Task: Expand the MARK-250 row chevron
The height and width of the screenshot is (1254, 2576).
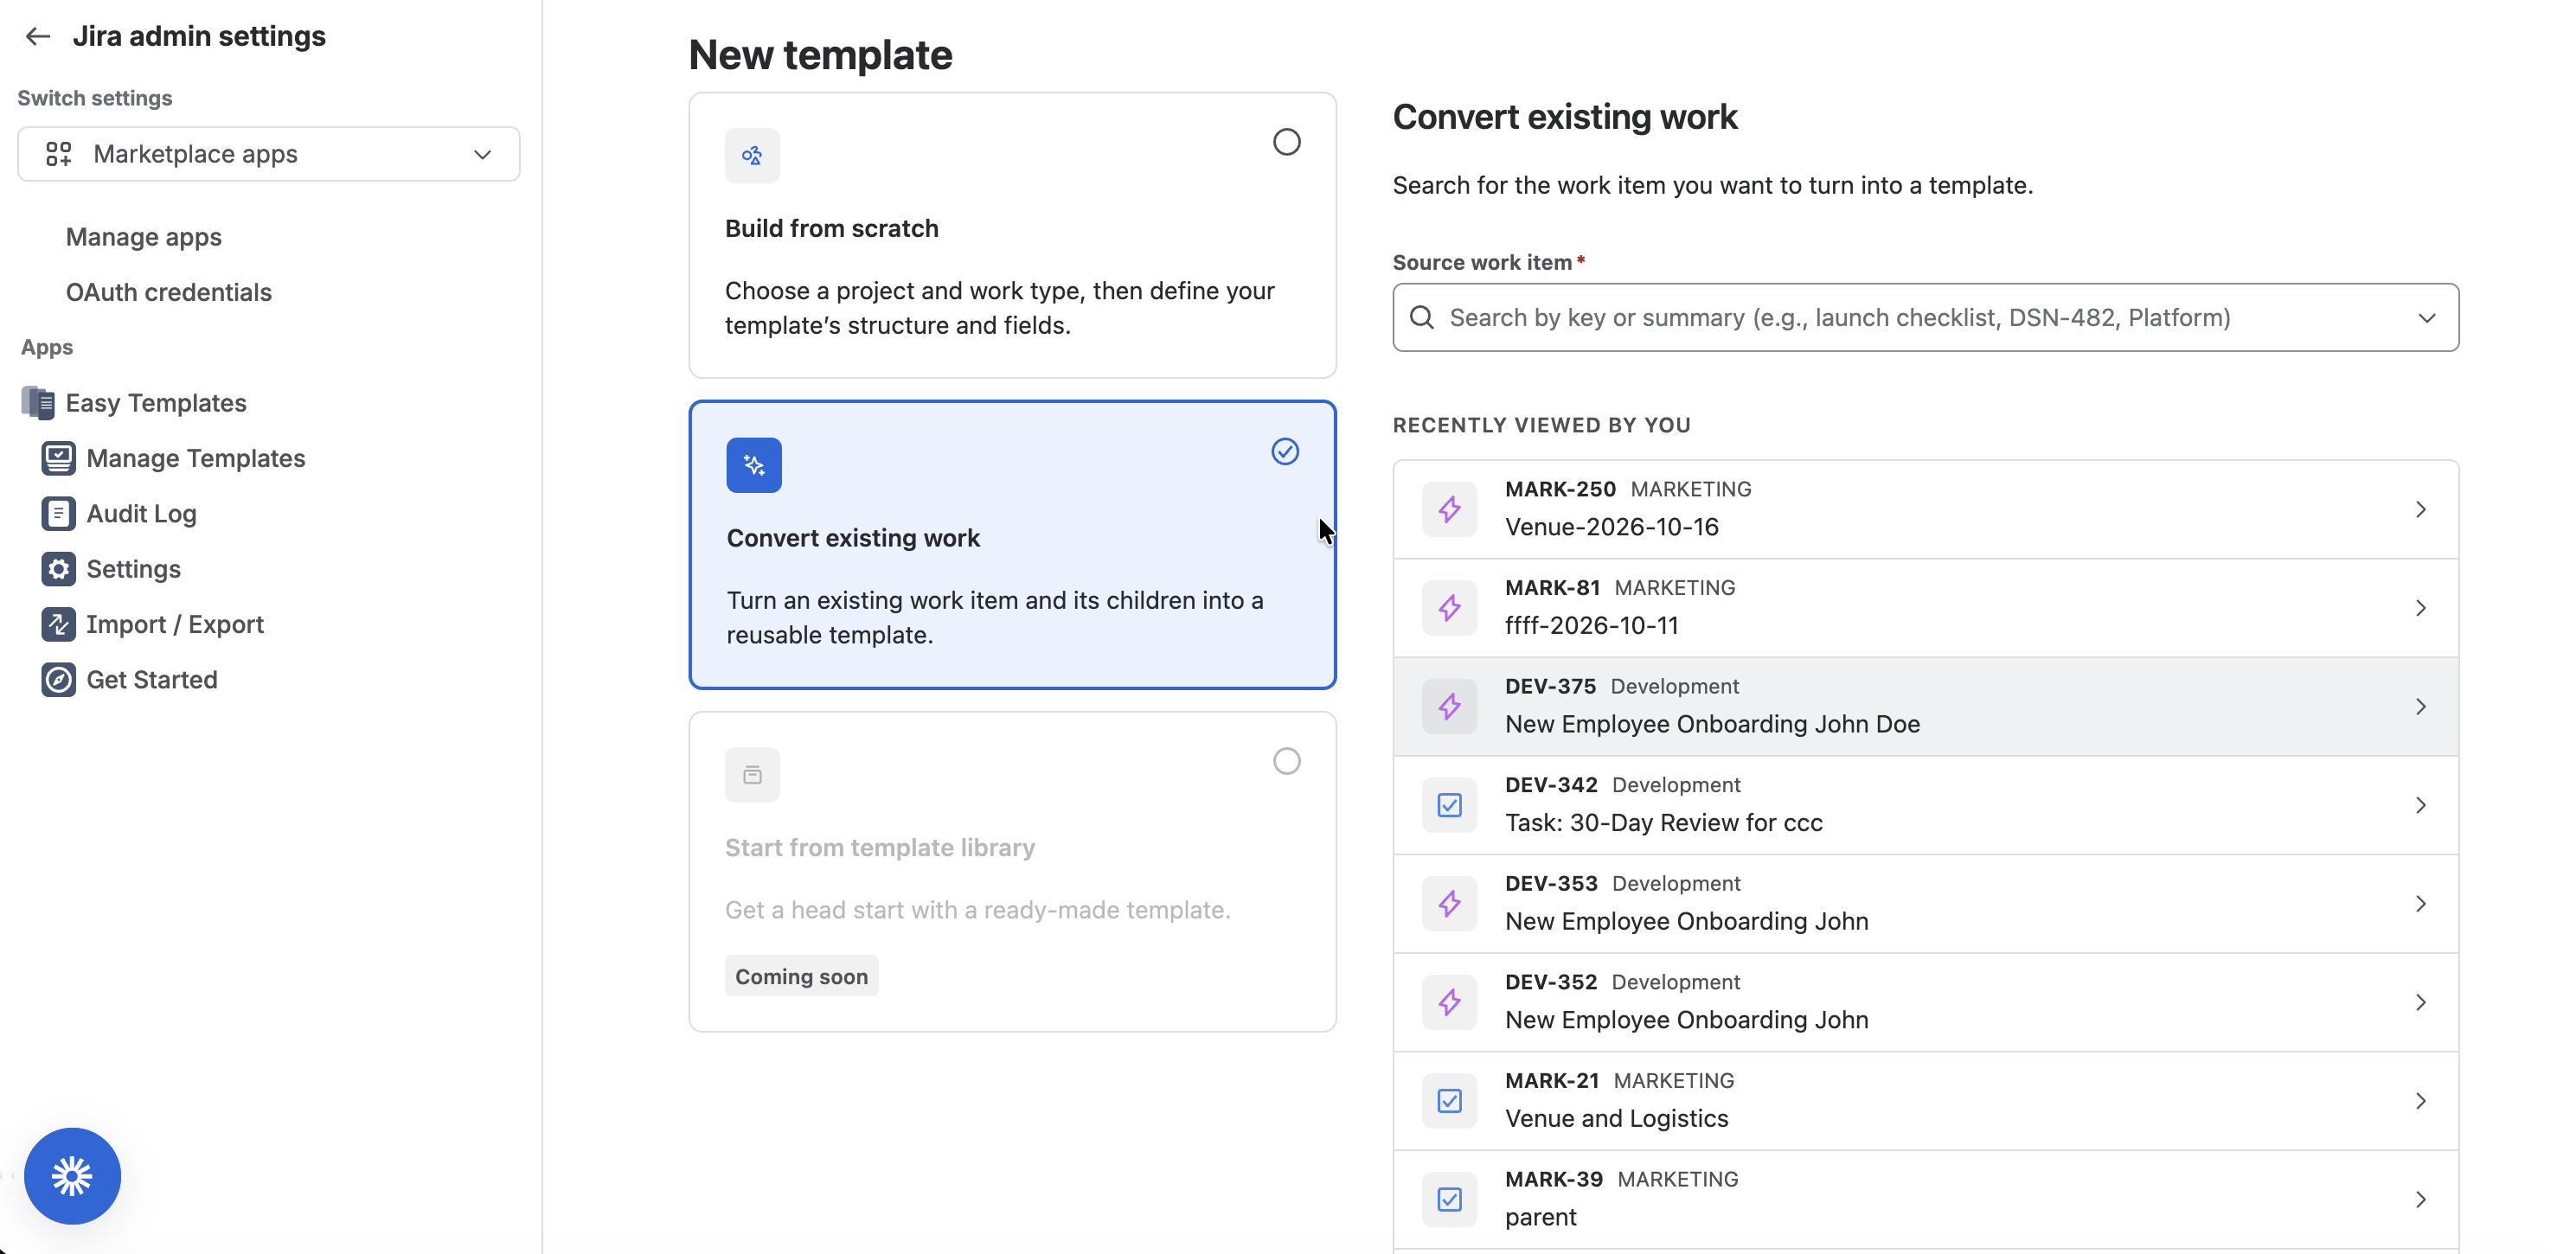Action: click(x=2421, y=510)
